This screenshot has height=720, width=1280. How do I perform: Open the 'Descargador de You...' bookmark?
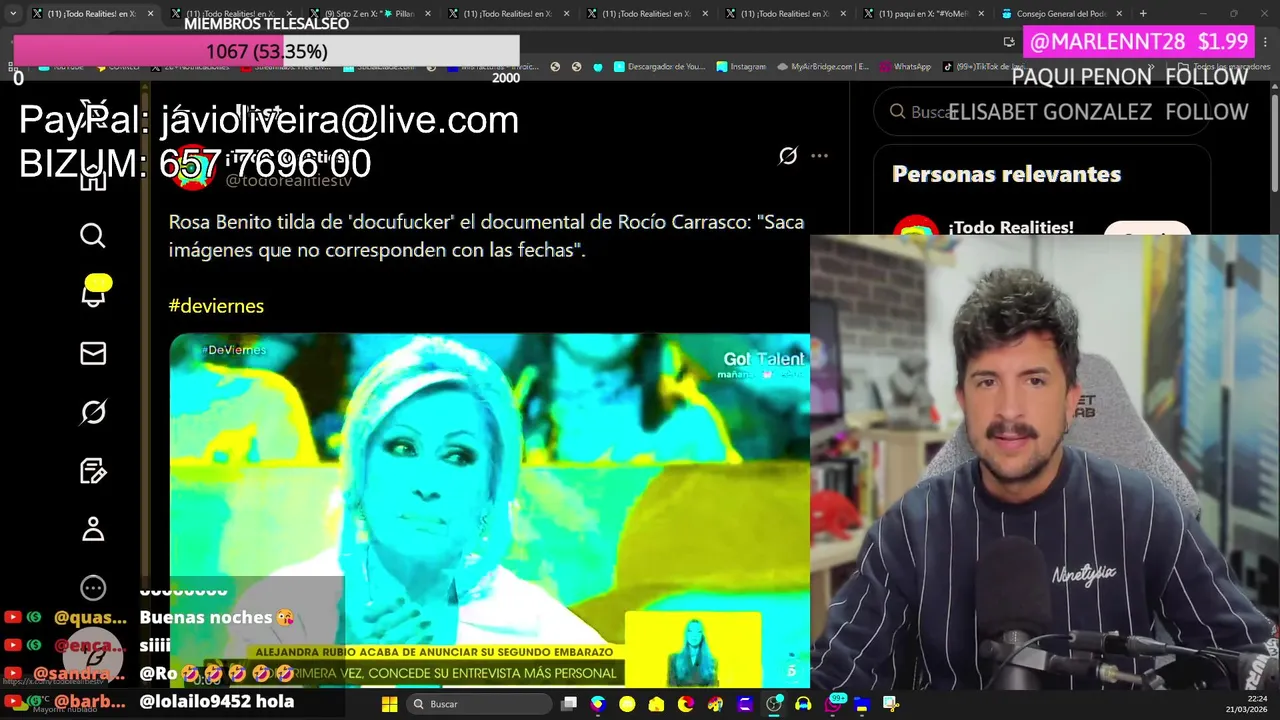[x=659, y=67]
